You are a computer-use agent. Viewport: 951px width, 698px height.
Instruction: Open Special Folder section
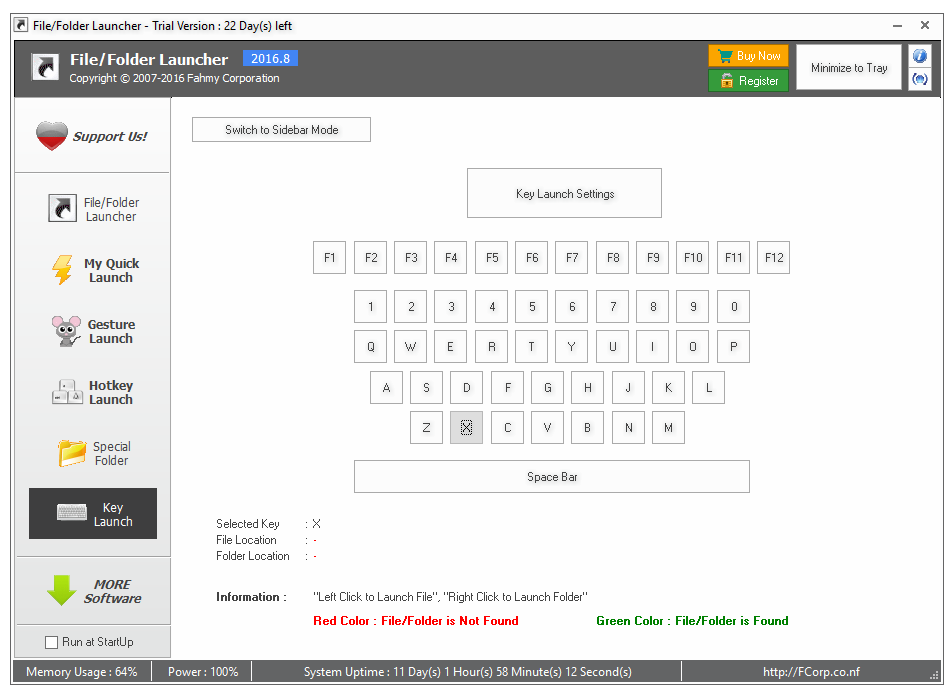pyautogui.click(x=93, y=453)
